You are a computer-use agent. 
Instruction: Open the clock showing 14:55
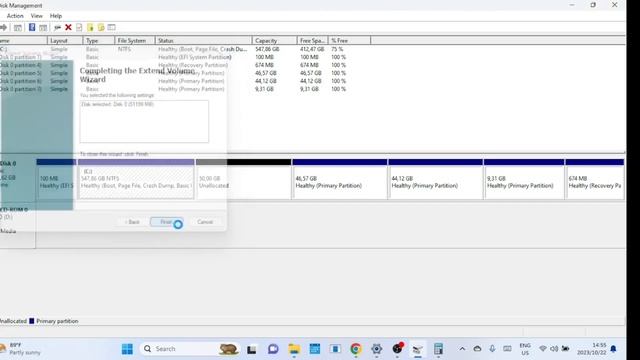[591, 349]
